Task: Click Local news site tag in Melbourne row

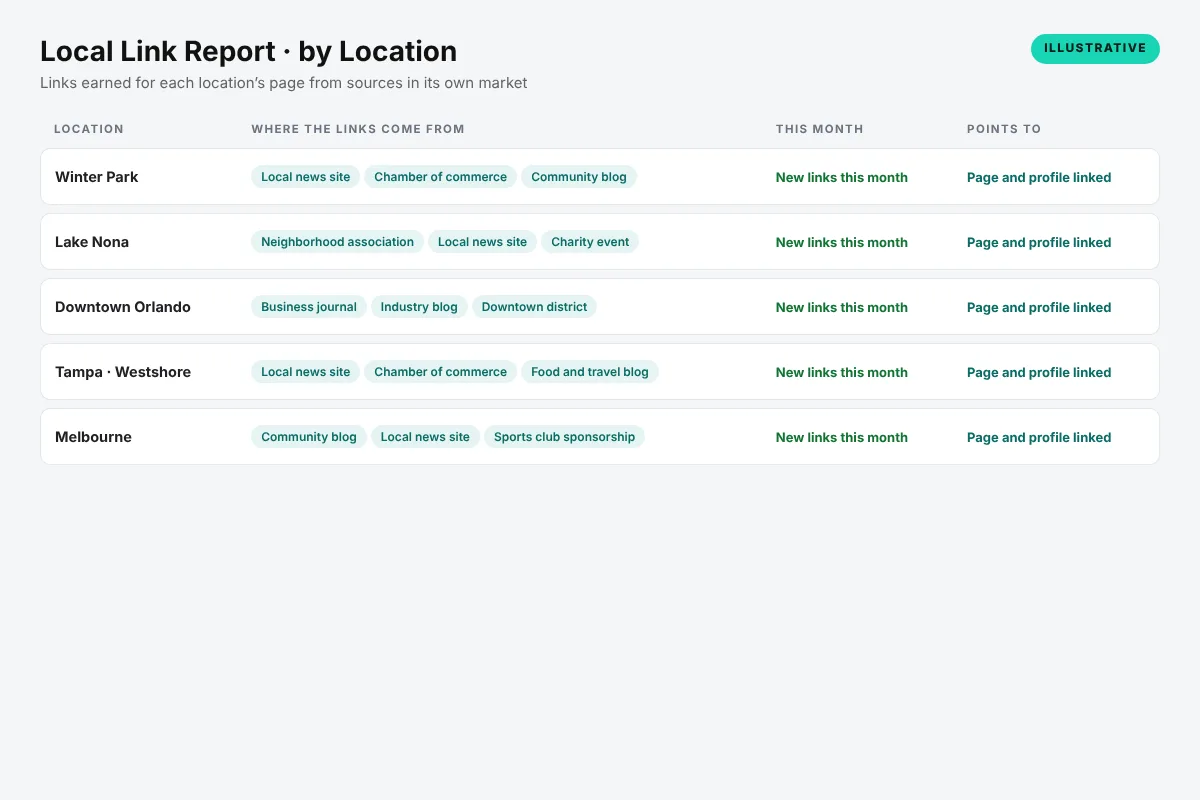Action: (425, 437)
